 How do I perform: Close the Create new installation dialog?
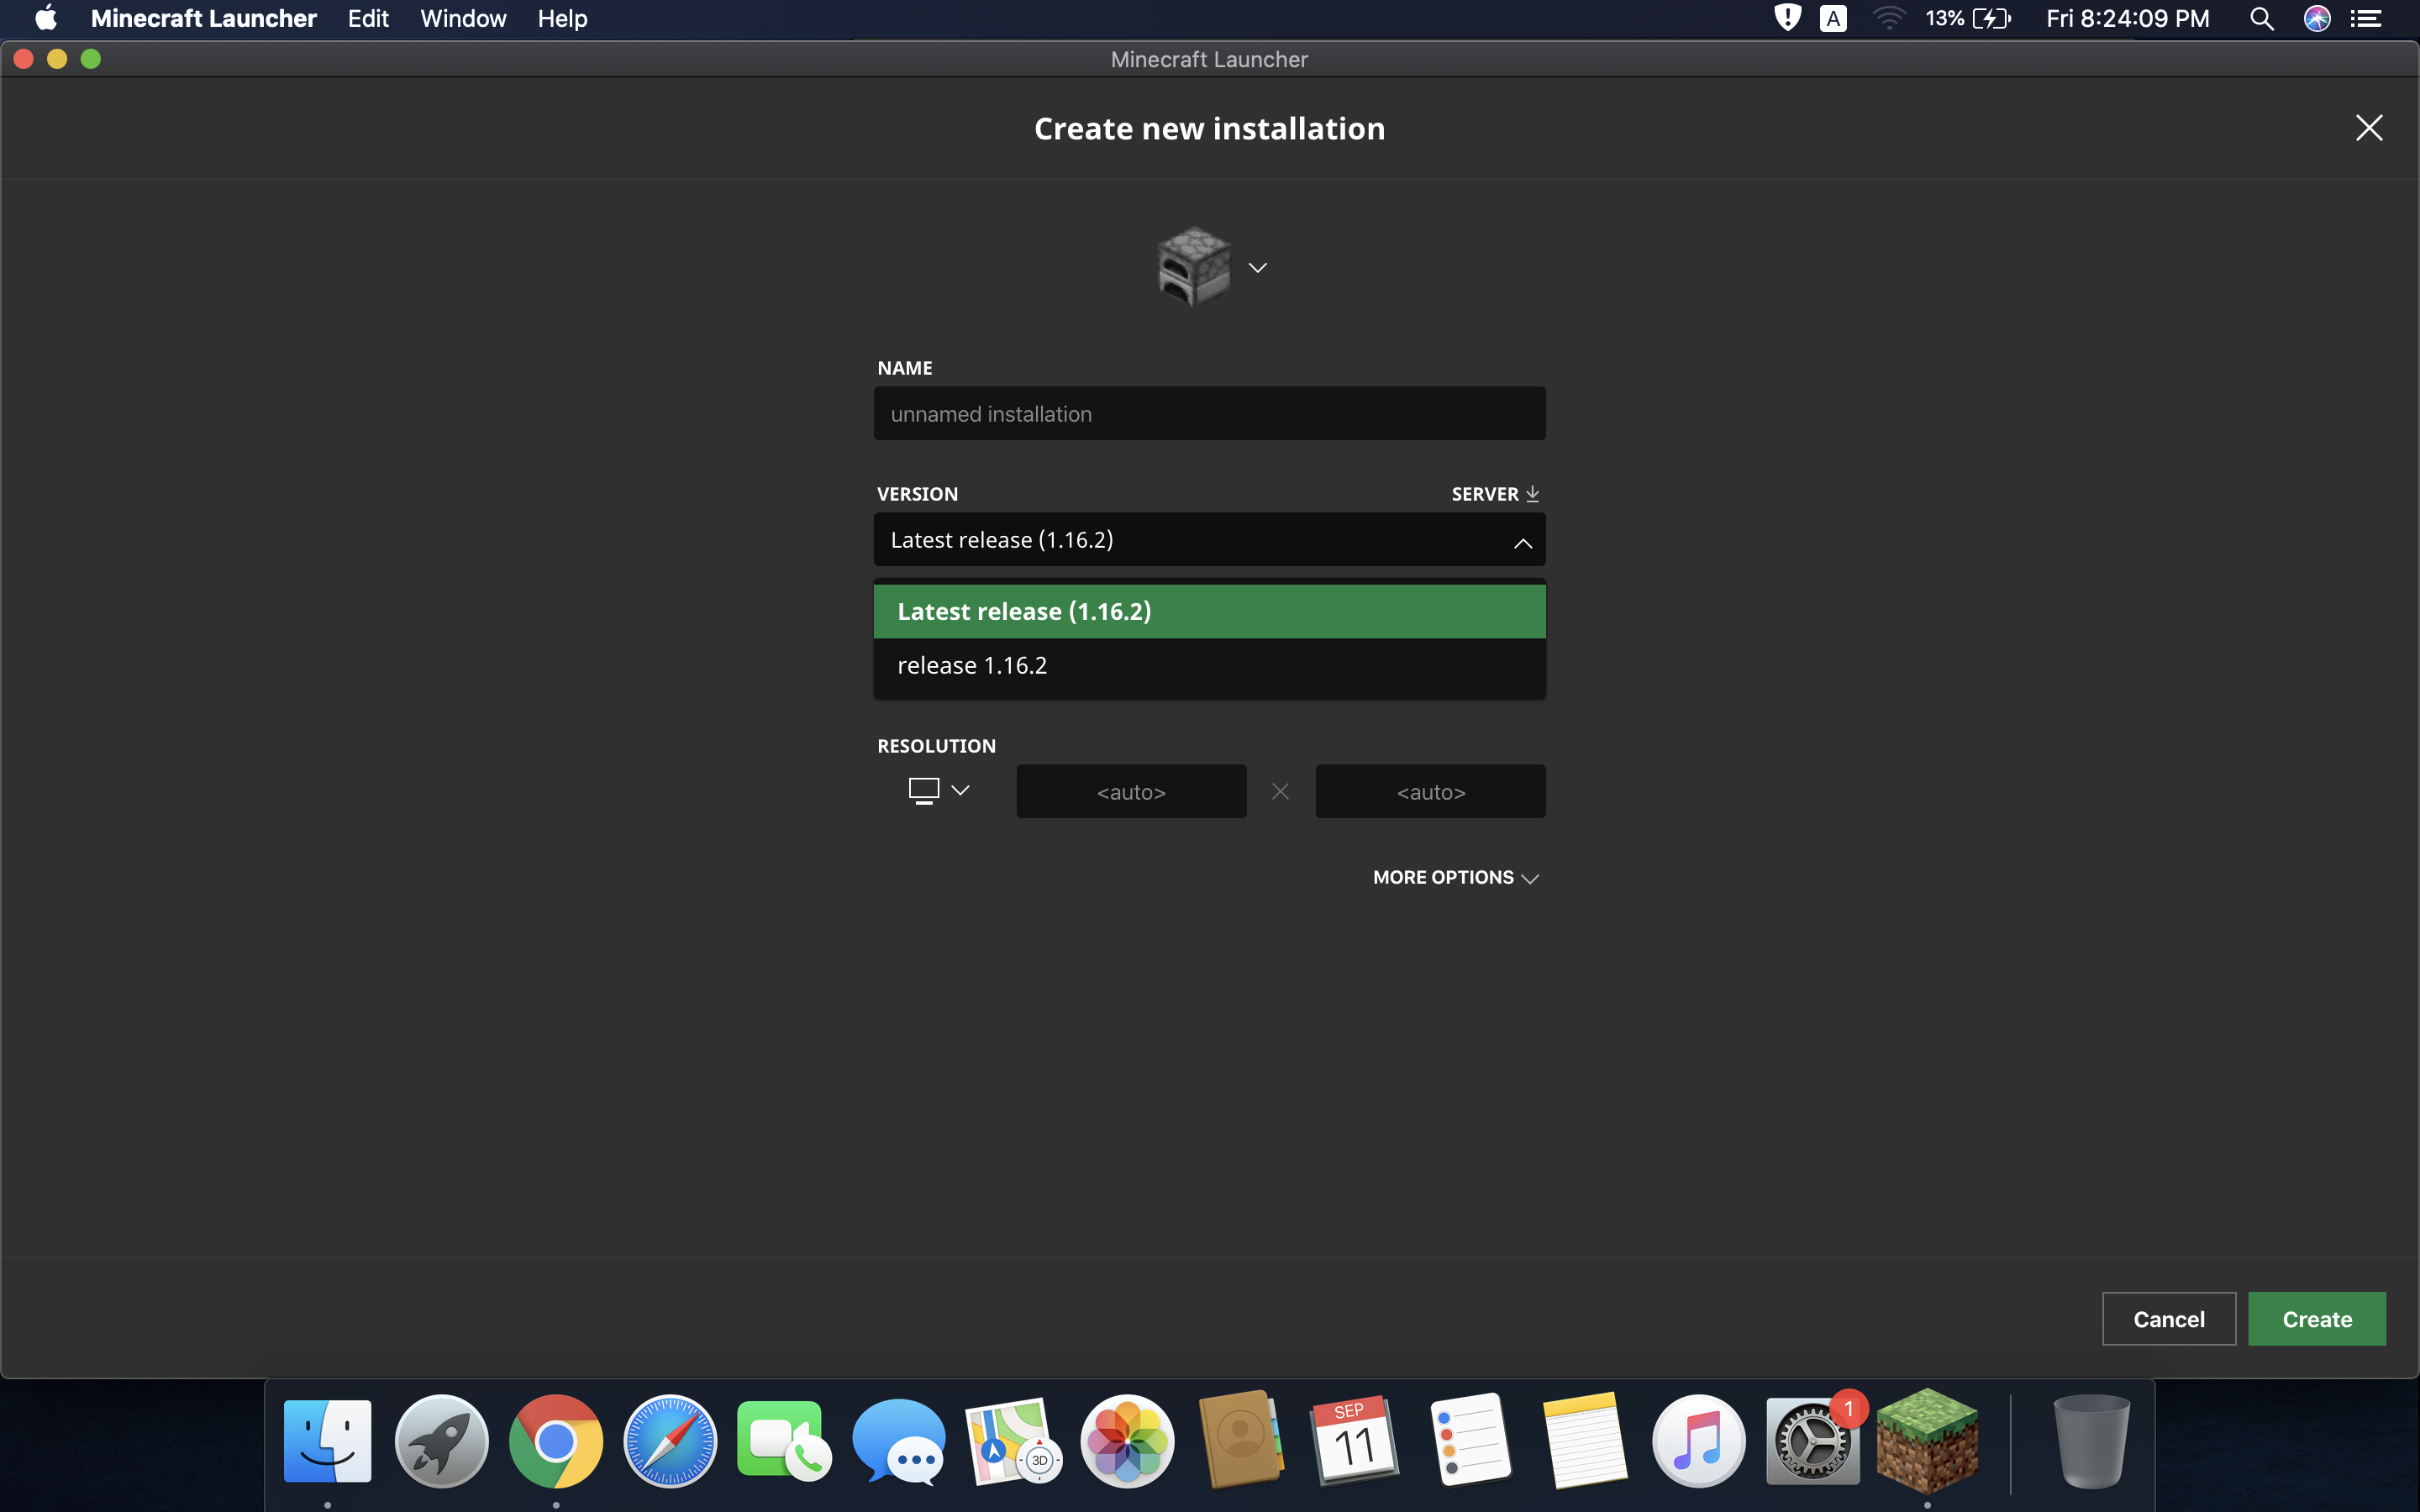(x=2368, y=128)
